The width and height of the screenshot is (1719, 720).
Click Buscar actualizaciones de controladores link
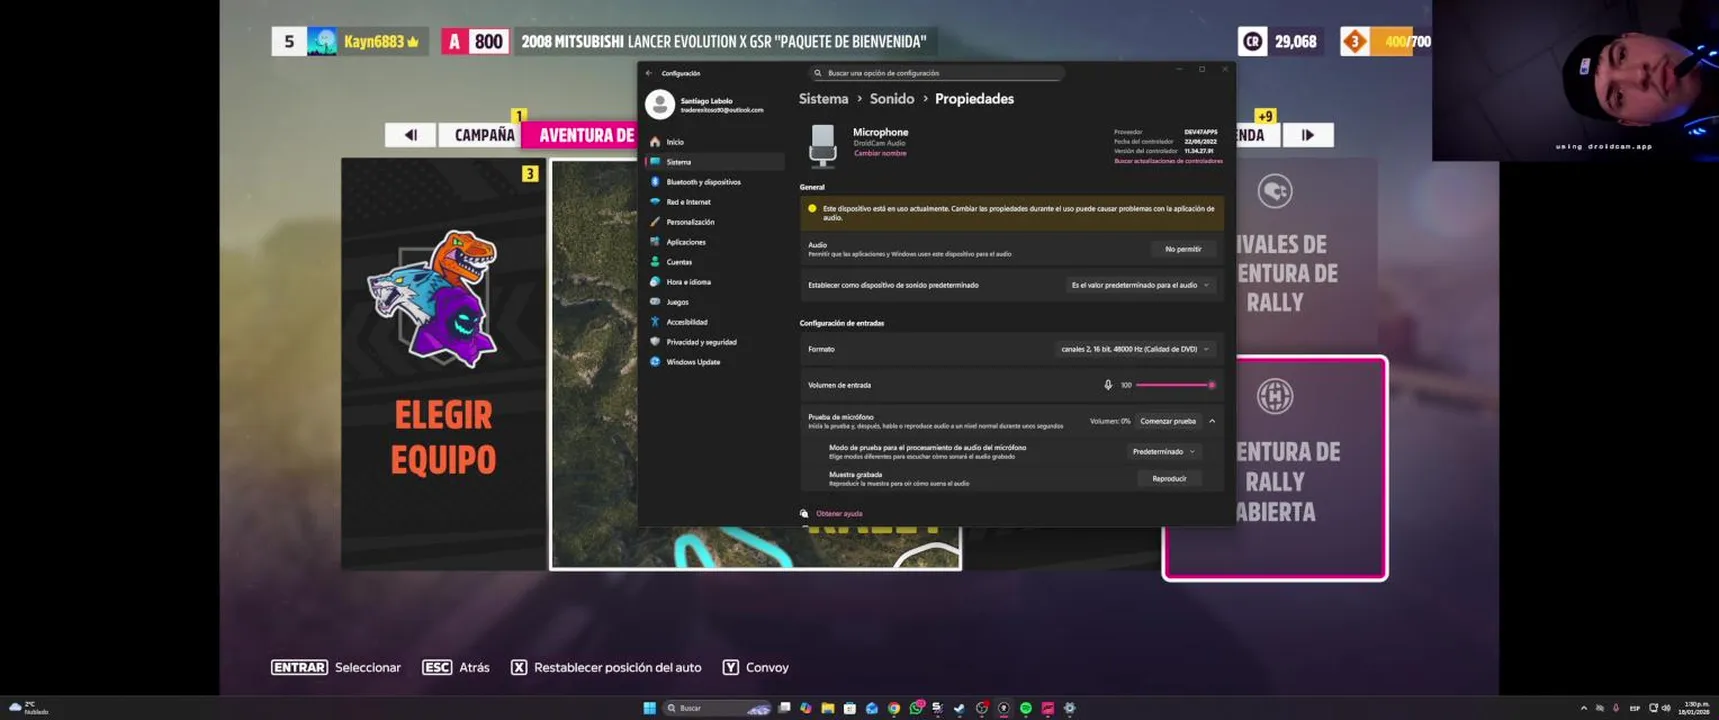pyautogui.click(x=1168, y=161)
